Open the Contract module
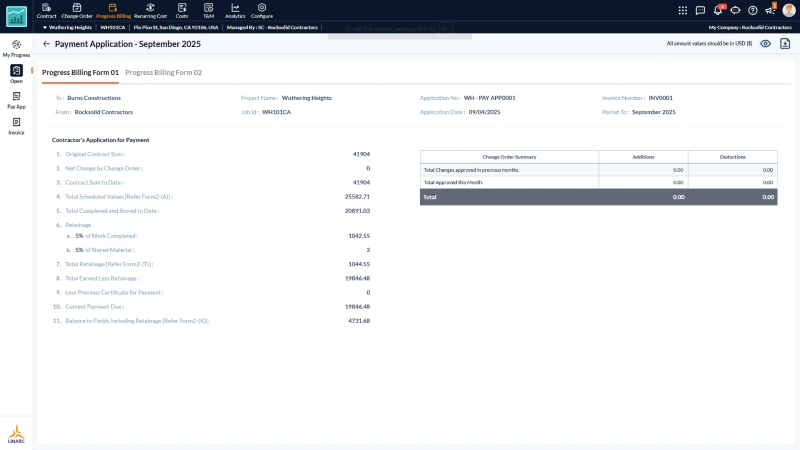 (46, 11)
